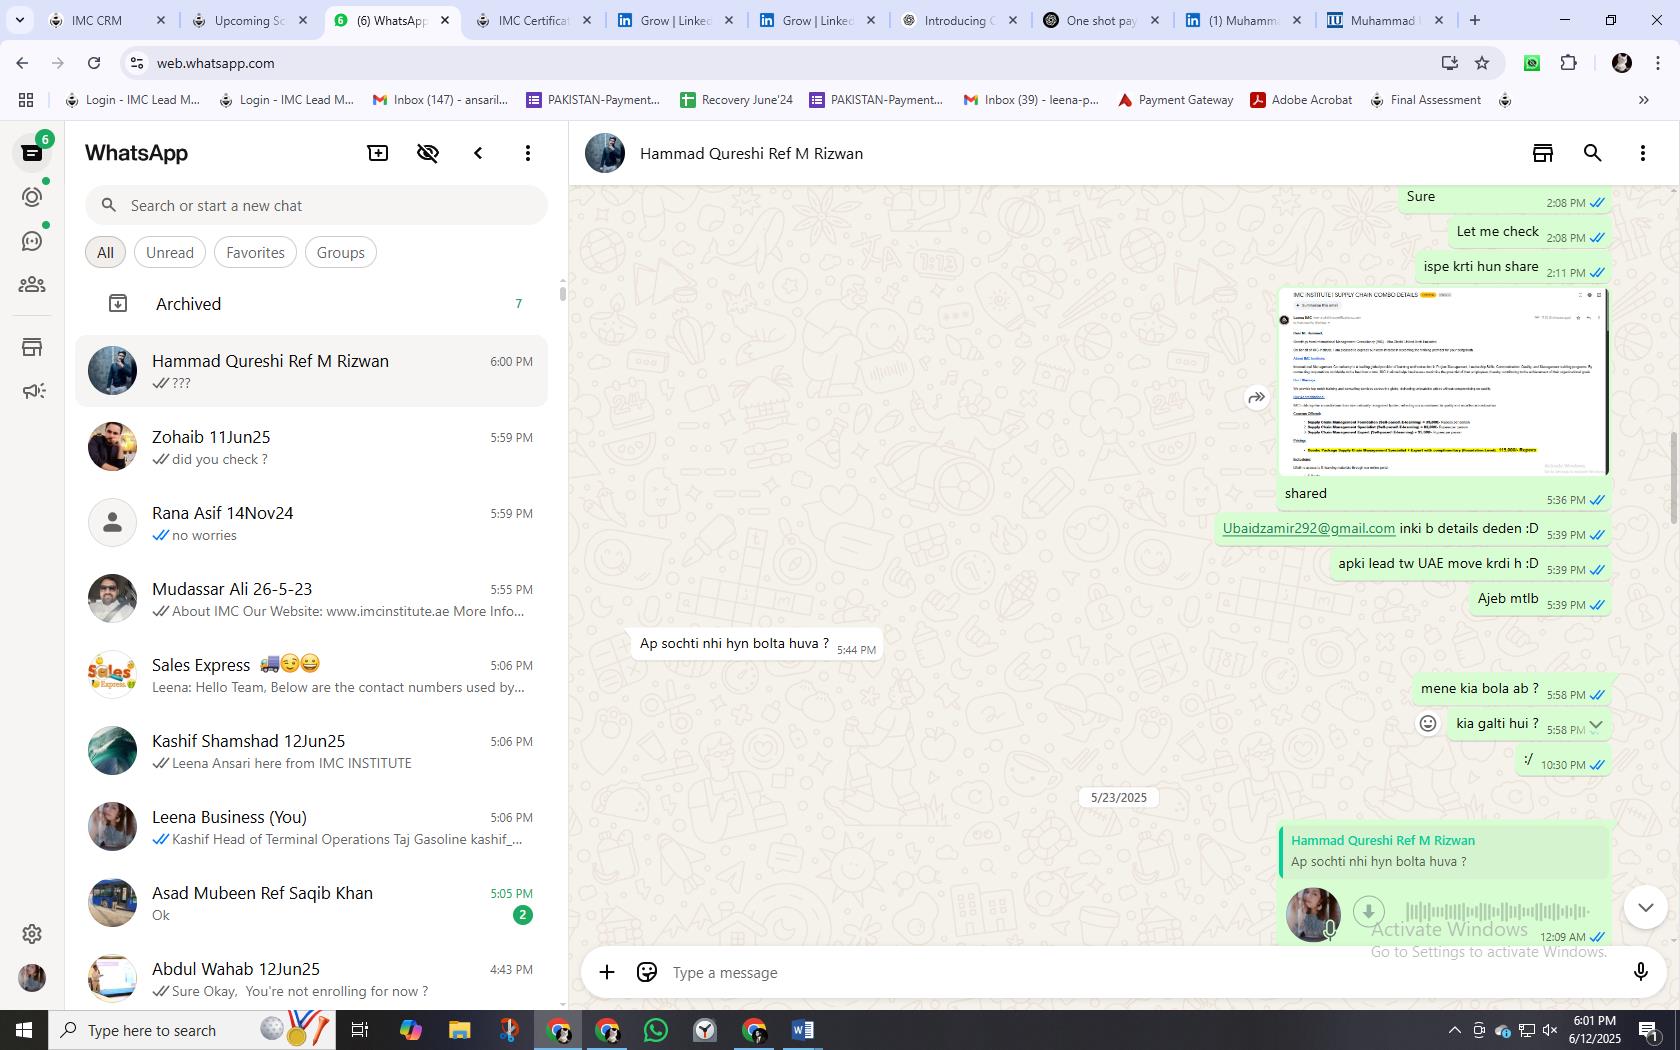Open the Archived chats row
The height and width of the screenshot is (1050, 1680).
pyautogui.click(x=311, y=304)
